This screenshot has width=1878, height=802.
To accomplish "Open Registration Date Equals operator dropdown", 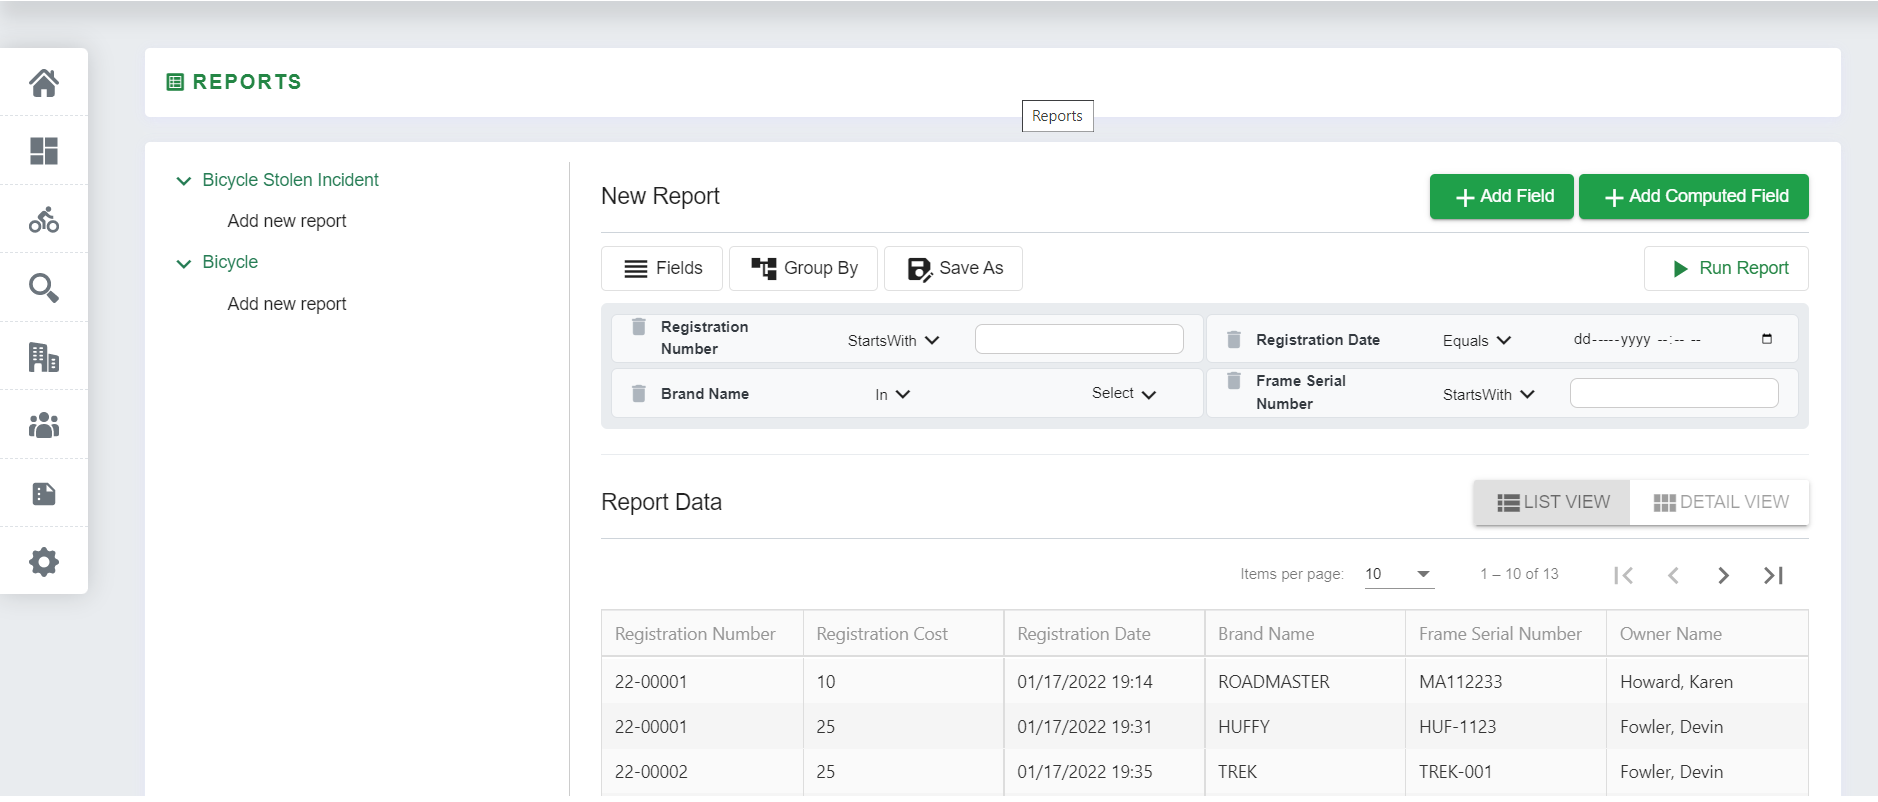I will point(1477,341).
